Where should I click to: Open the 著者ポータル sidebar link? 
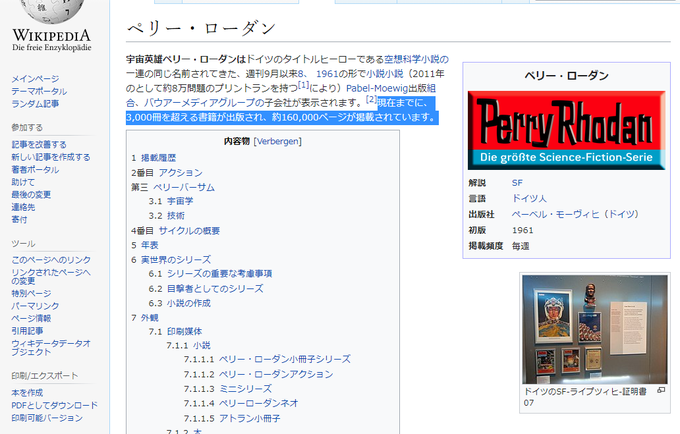(36, 170)
